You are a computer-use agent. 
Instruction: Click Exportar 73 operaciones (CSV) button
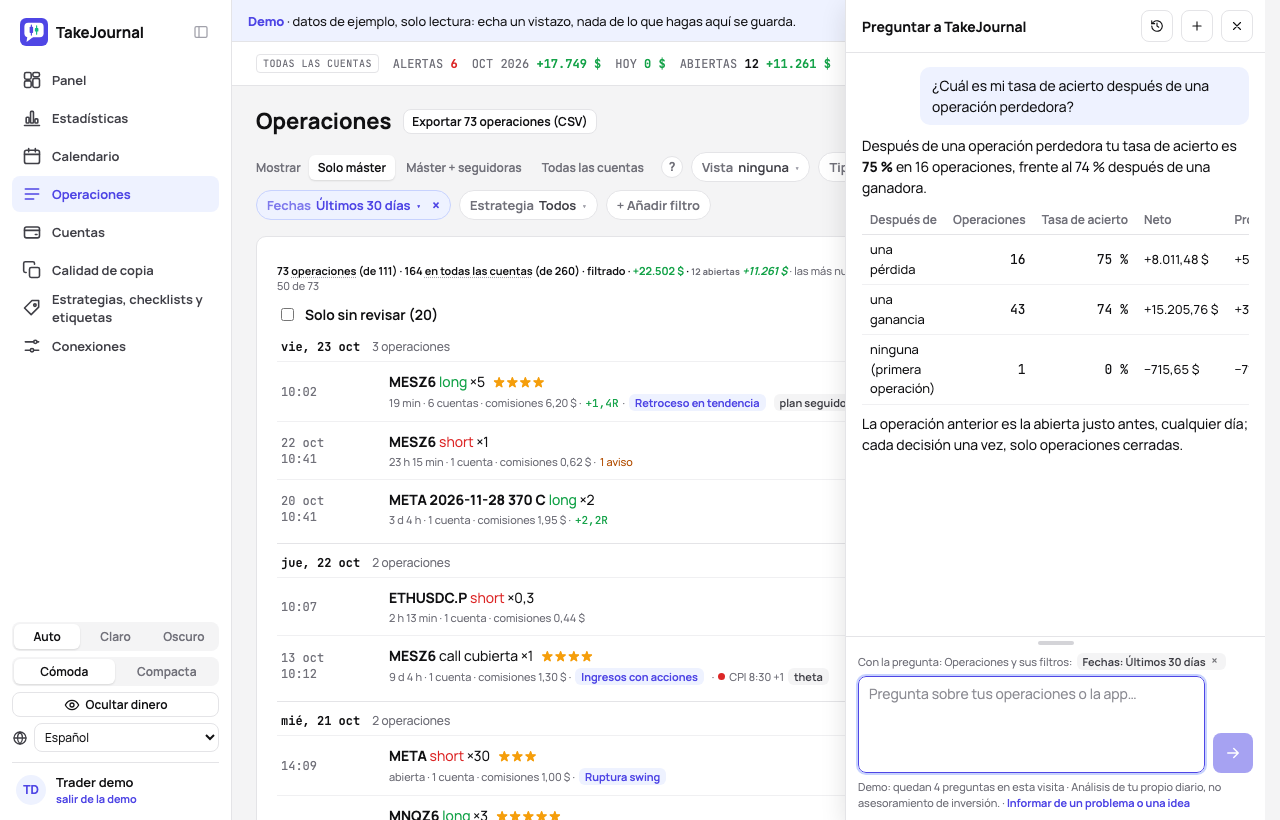(x=500, y=121)
